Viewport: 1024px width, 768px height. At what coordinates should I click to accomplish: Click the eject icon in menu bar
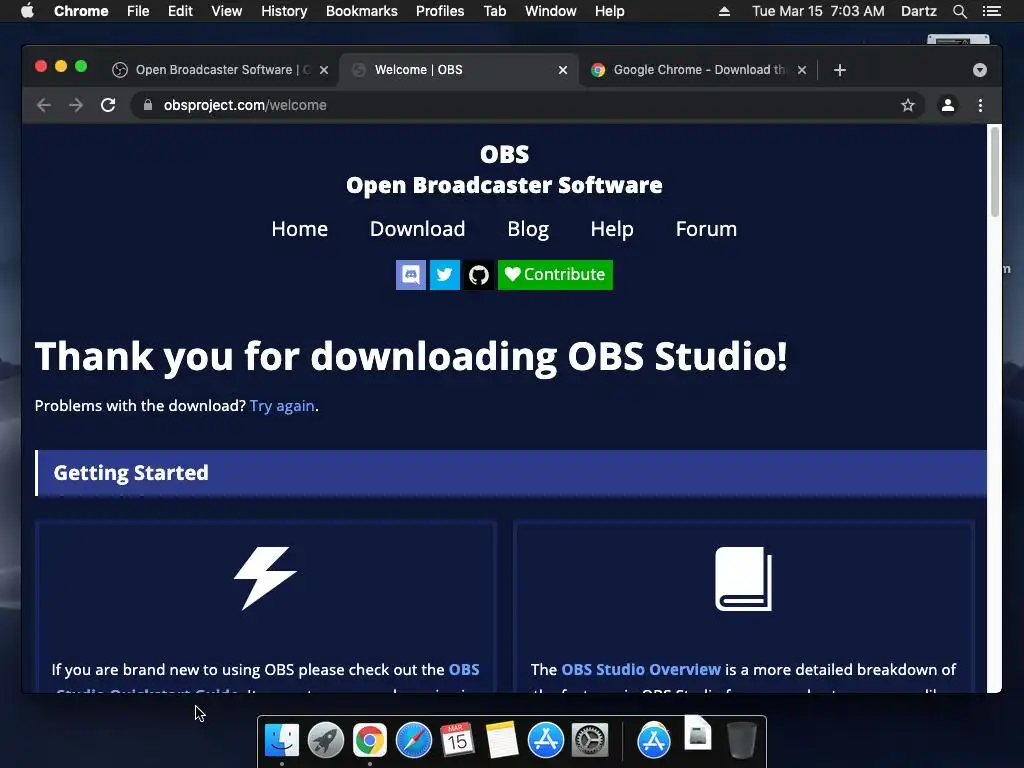click(724, 11)
